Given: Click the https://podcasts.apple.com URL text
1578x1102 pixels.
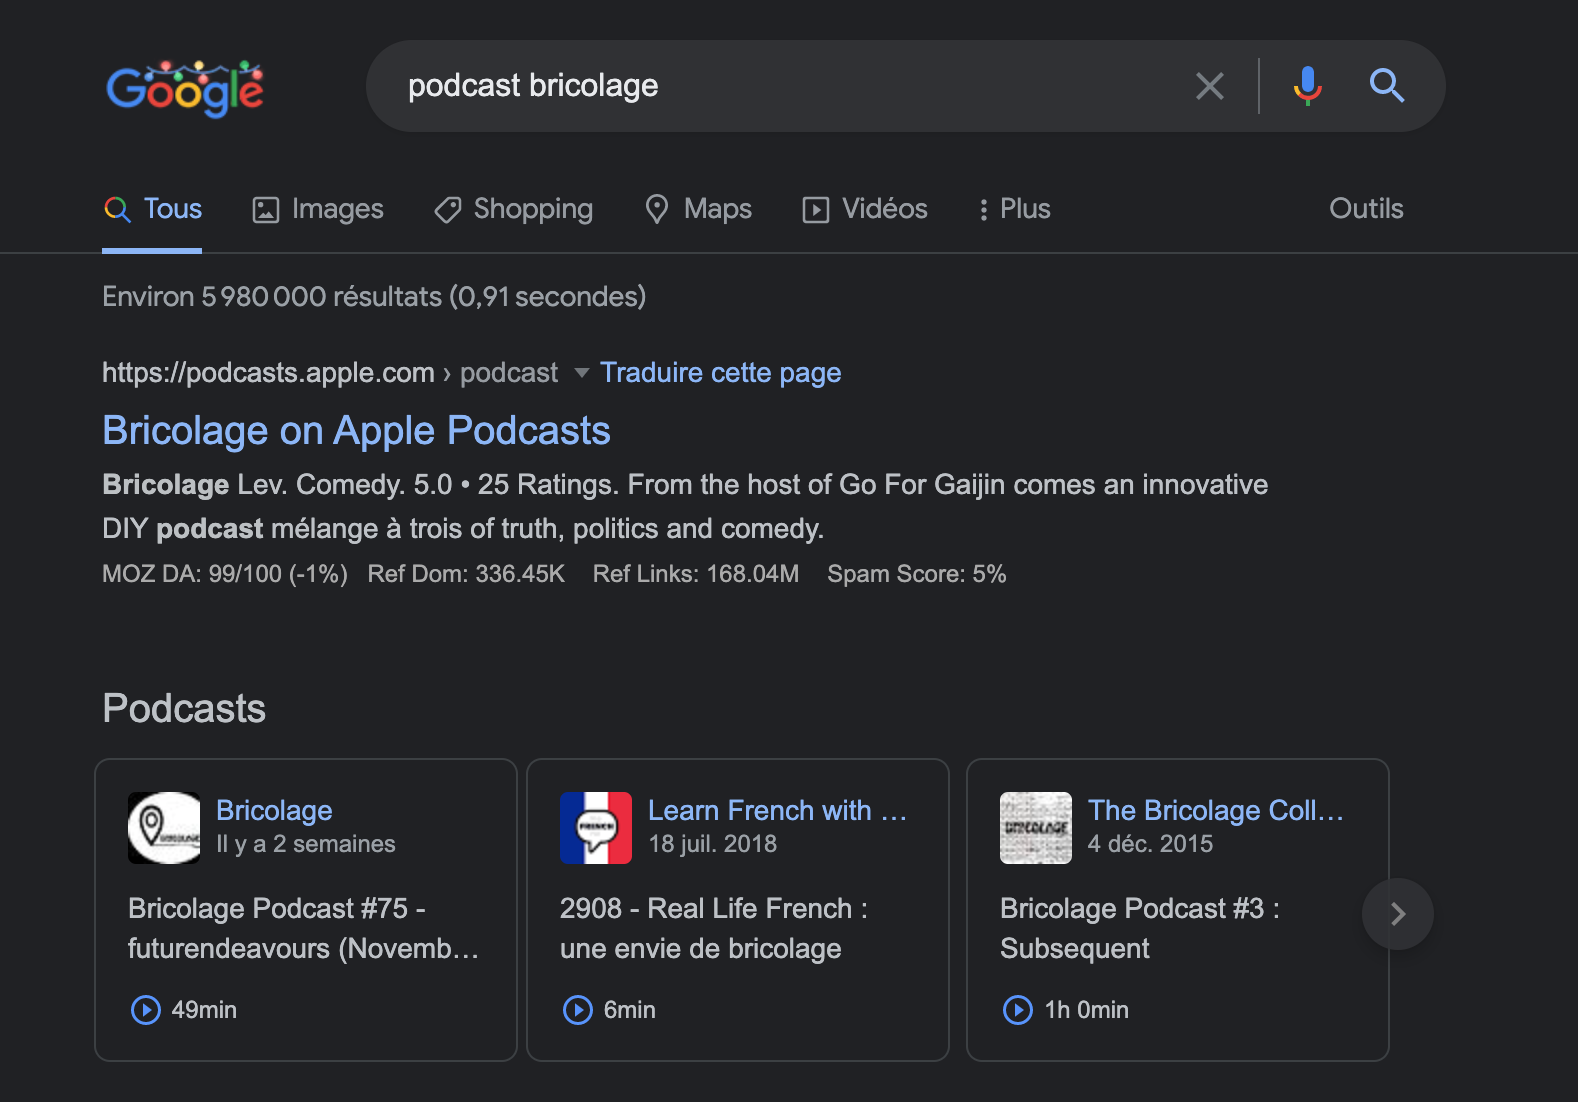Looking at the screenshot, I should pos(268,372).
